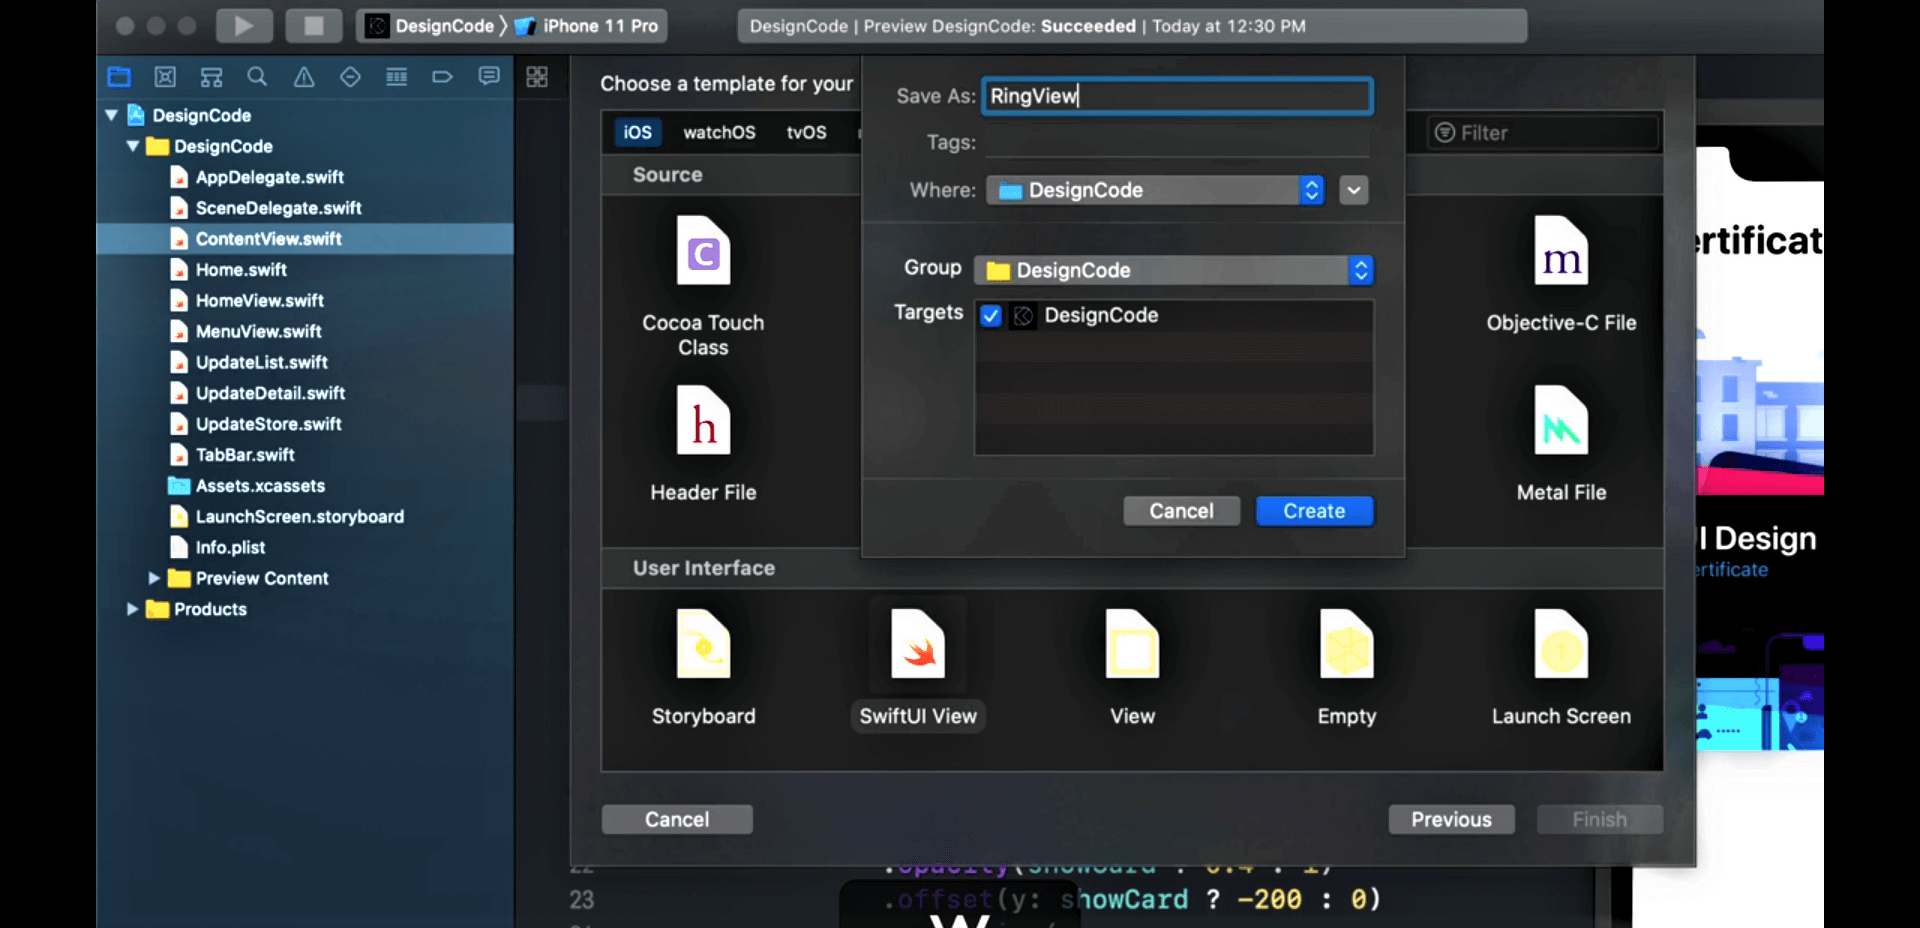Click Create in the save sheet
The height and width of the screenshot is (928, 1920).
point(1314,511)
